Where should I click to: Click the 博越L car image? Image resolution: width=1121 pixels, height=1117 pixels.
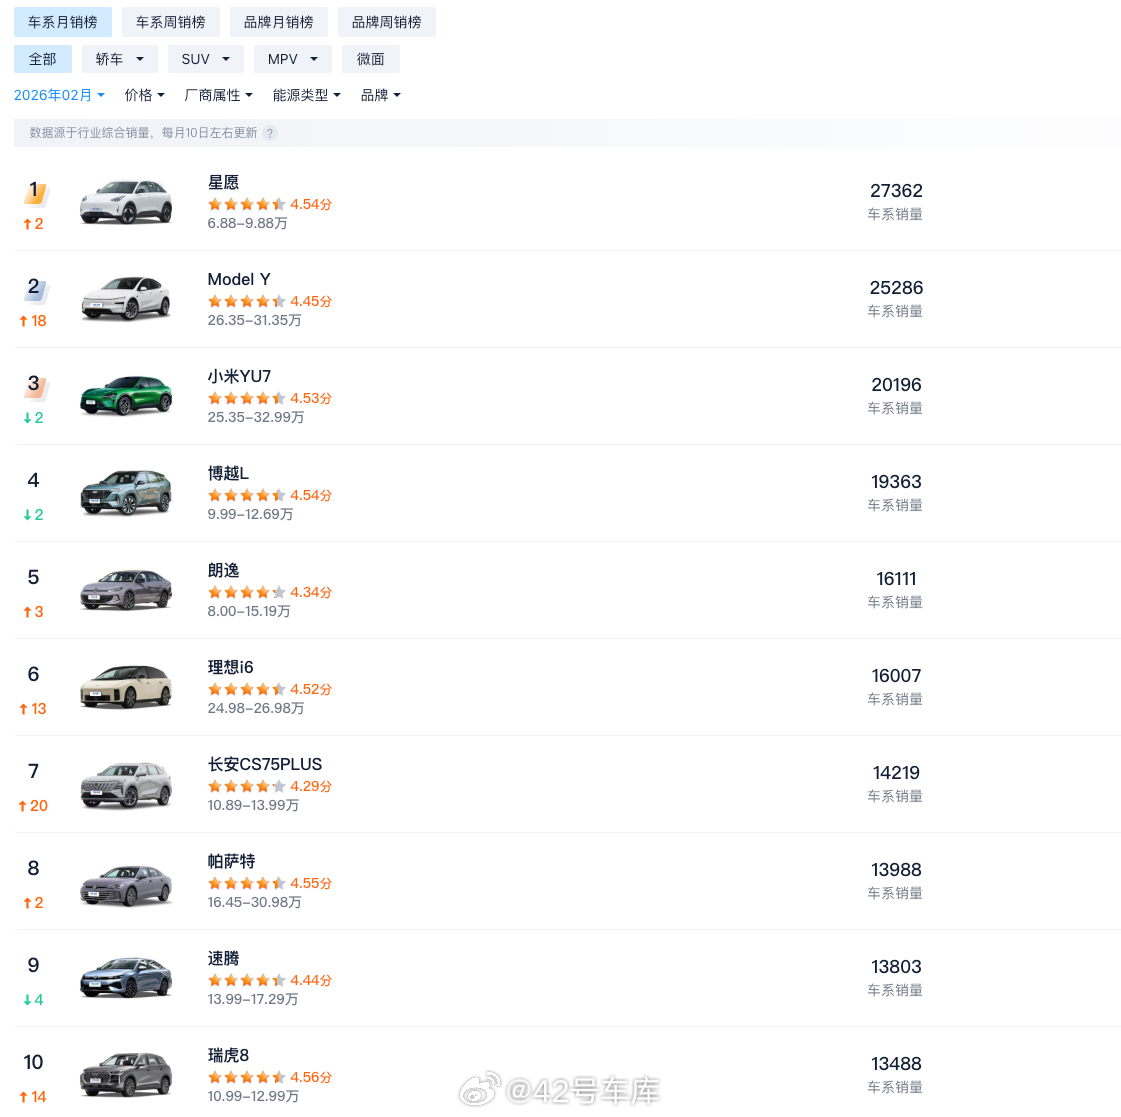pyautogui.click(x=126, y=493)
